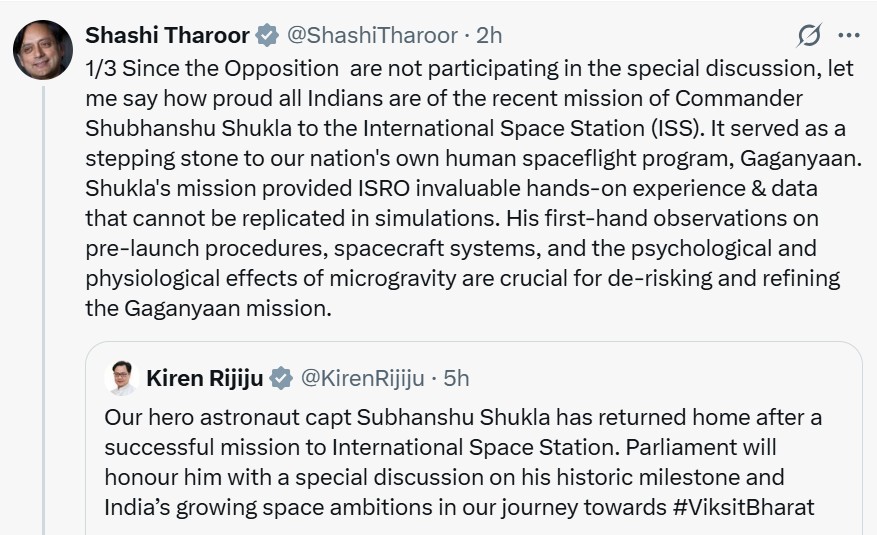Click Shashi Tharoor's verified badge
877x535 pixels.
(x=267, y=36)
